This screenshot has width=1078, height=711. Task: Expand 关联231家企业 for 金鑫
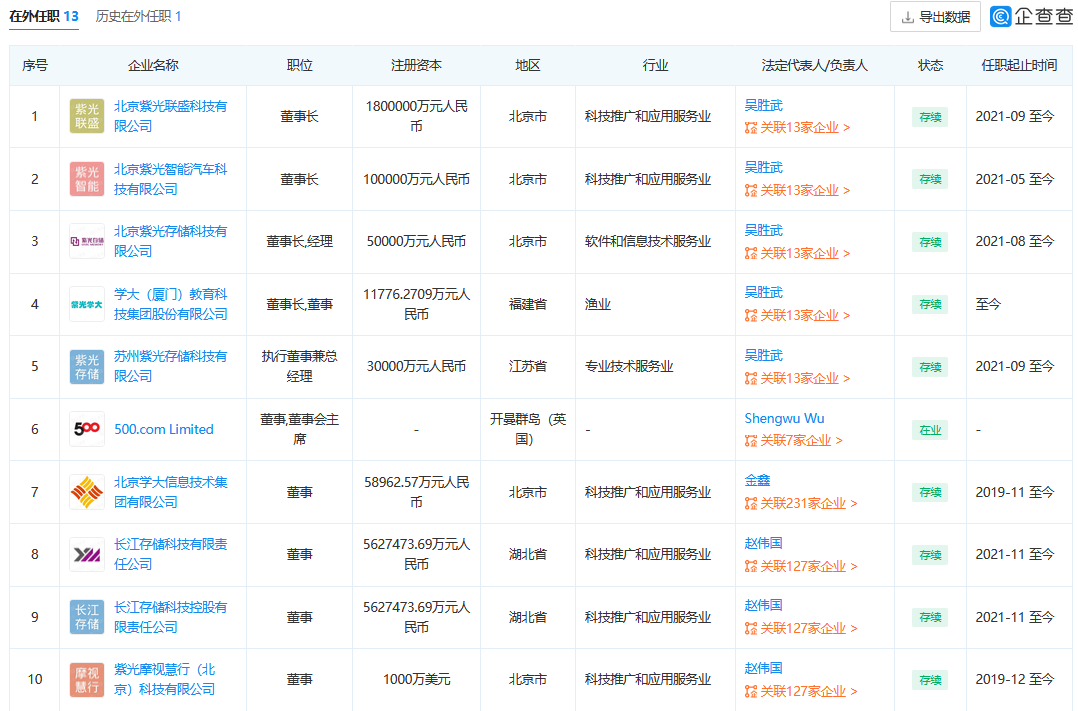tap(801, 503)
